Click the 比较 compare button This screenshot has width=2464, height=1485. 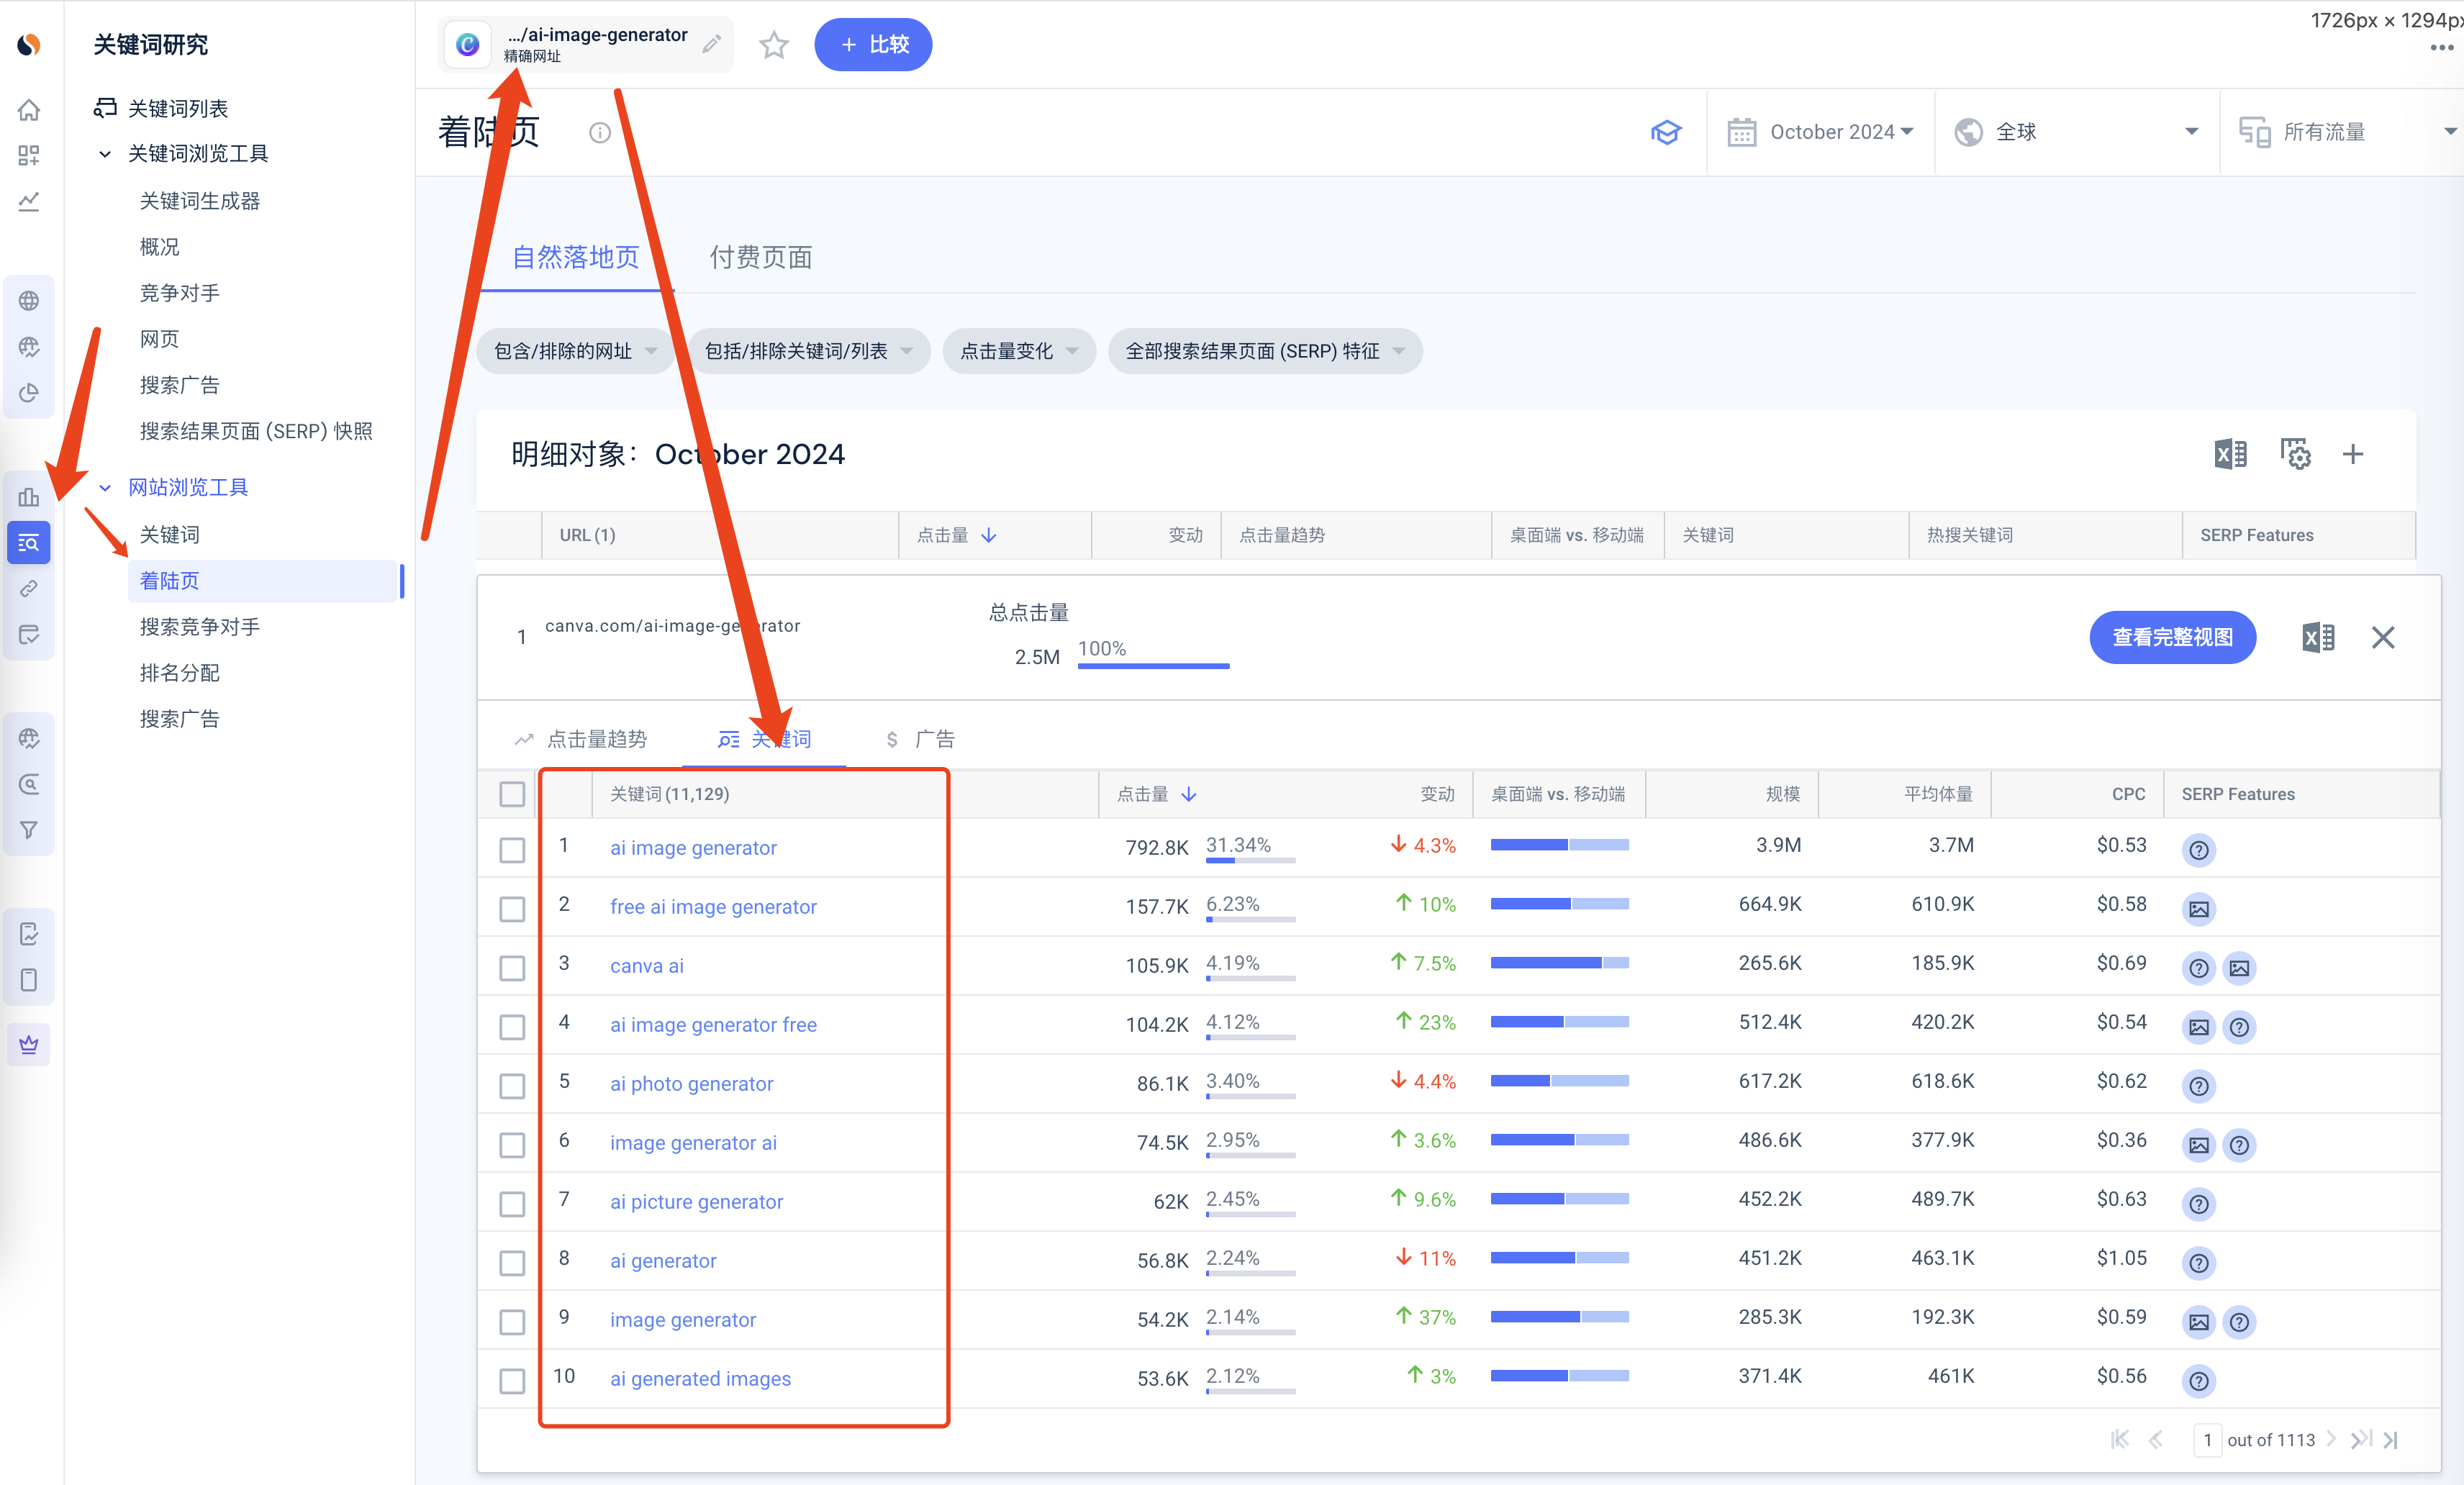click(873, 45)
